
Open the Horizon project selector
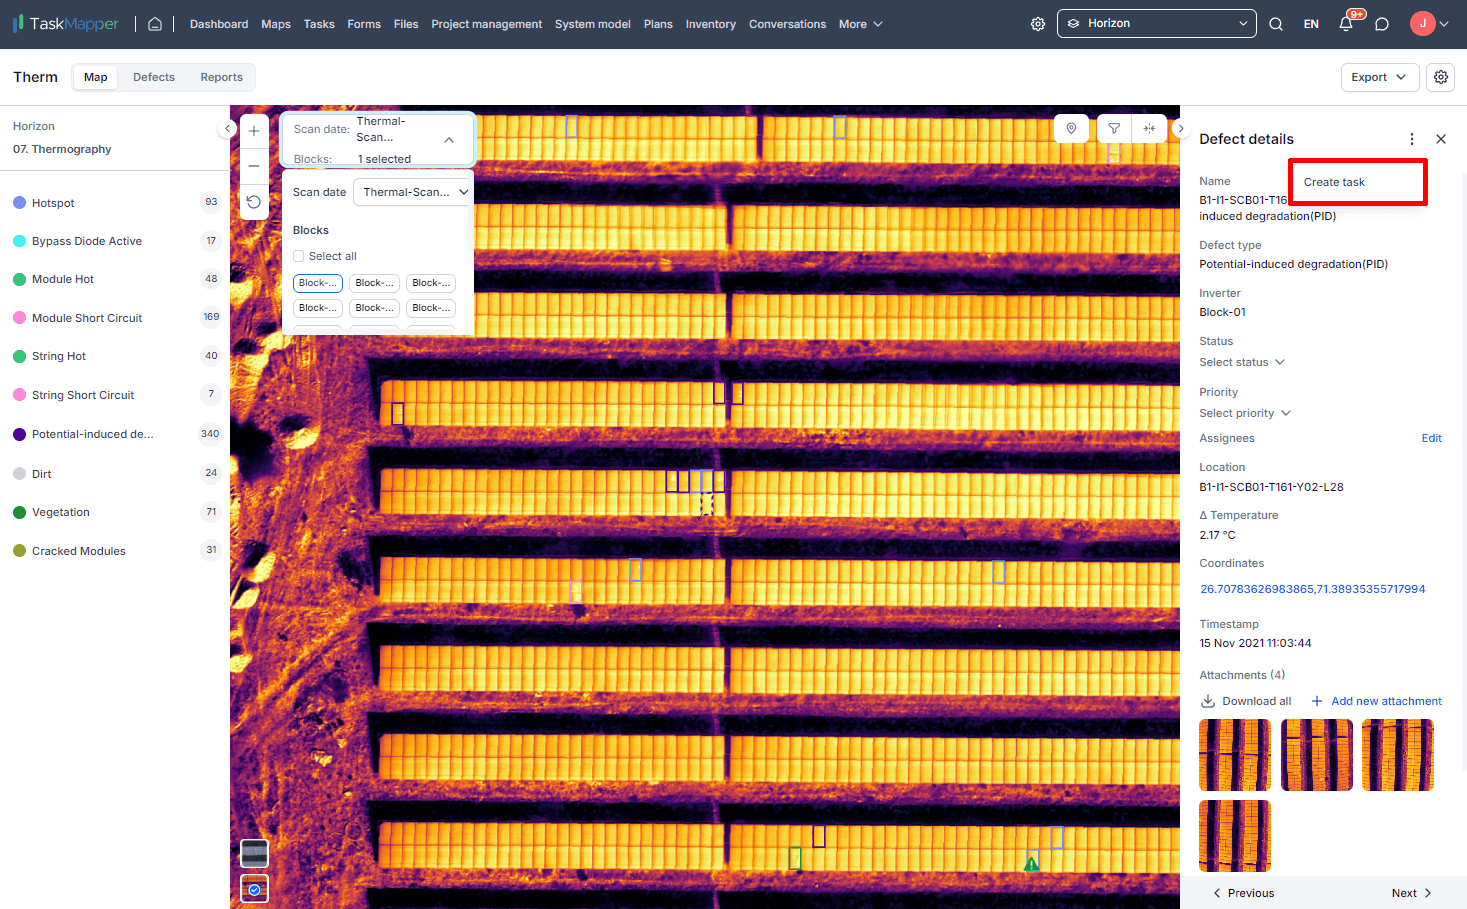click(x=1156, y=24)
